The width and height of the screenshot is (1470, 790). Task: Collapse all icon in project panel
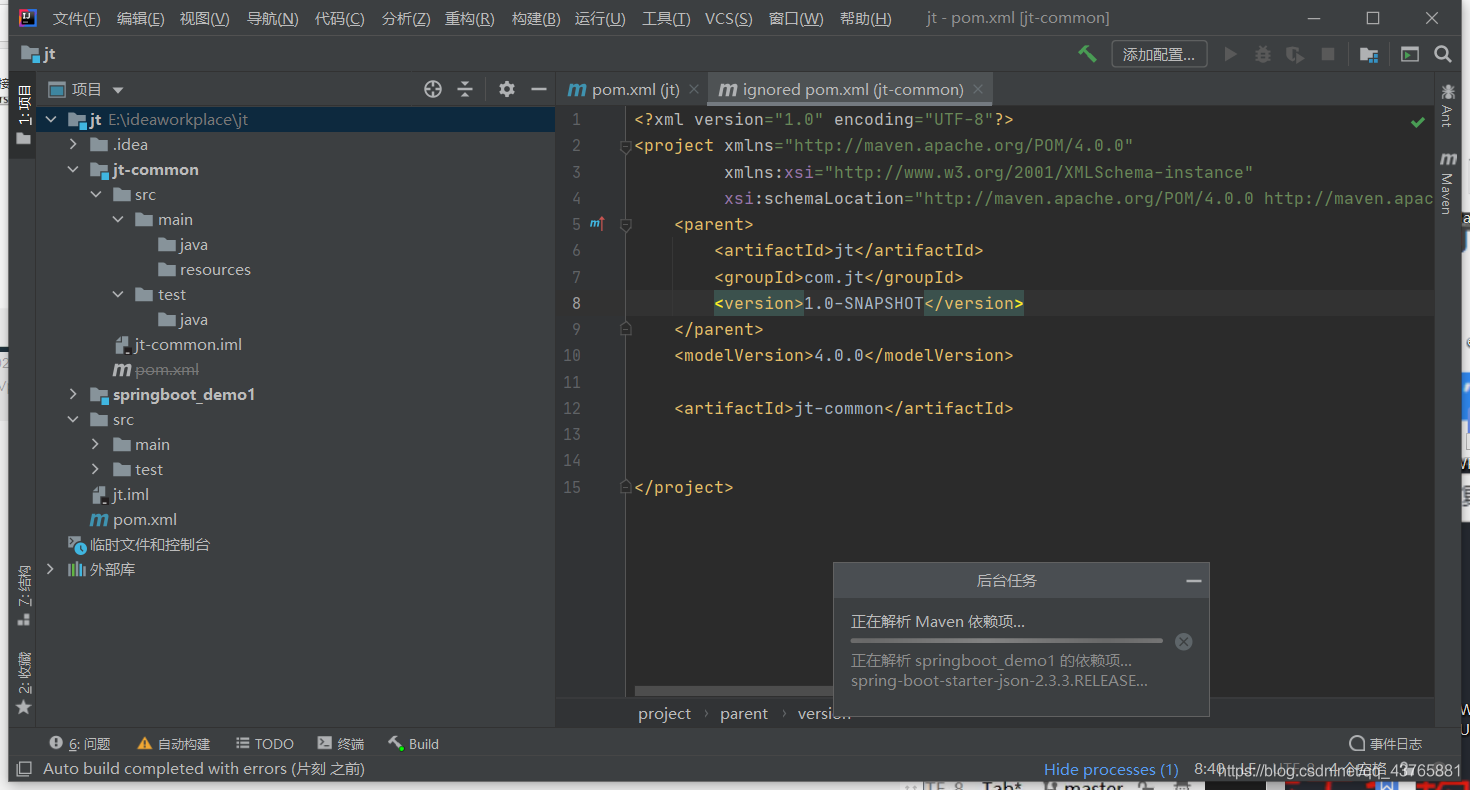coord(465,89)
